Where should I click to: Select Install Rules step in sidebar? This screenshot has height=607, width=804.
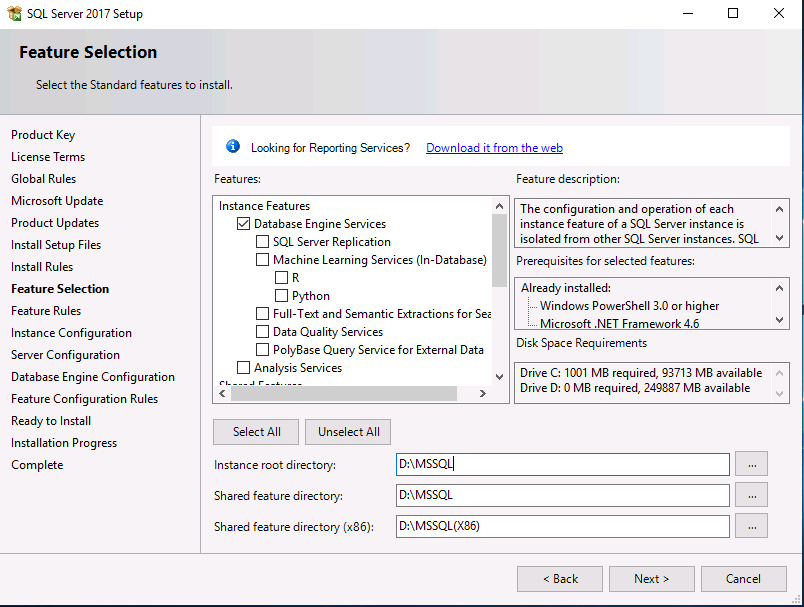point(42,267)
